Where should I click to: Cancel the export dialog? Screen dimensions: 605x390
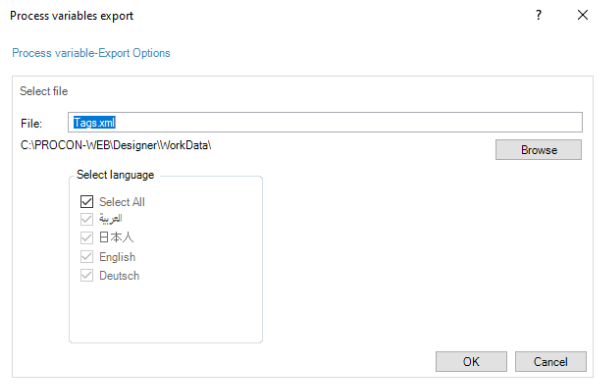click(x=551, y=361)
